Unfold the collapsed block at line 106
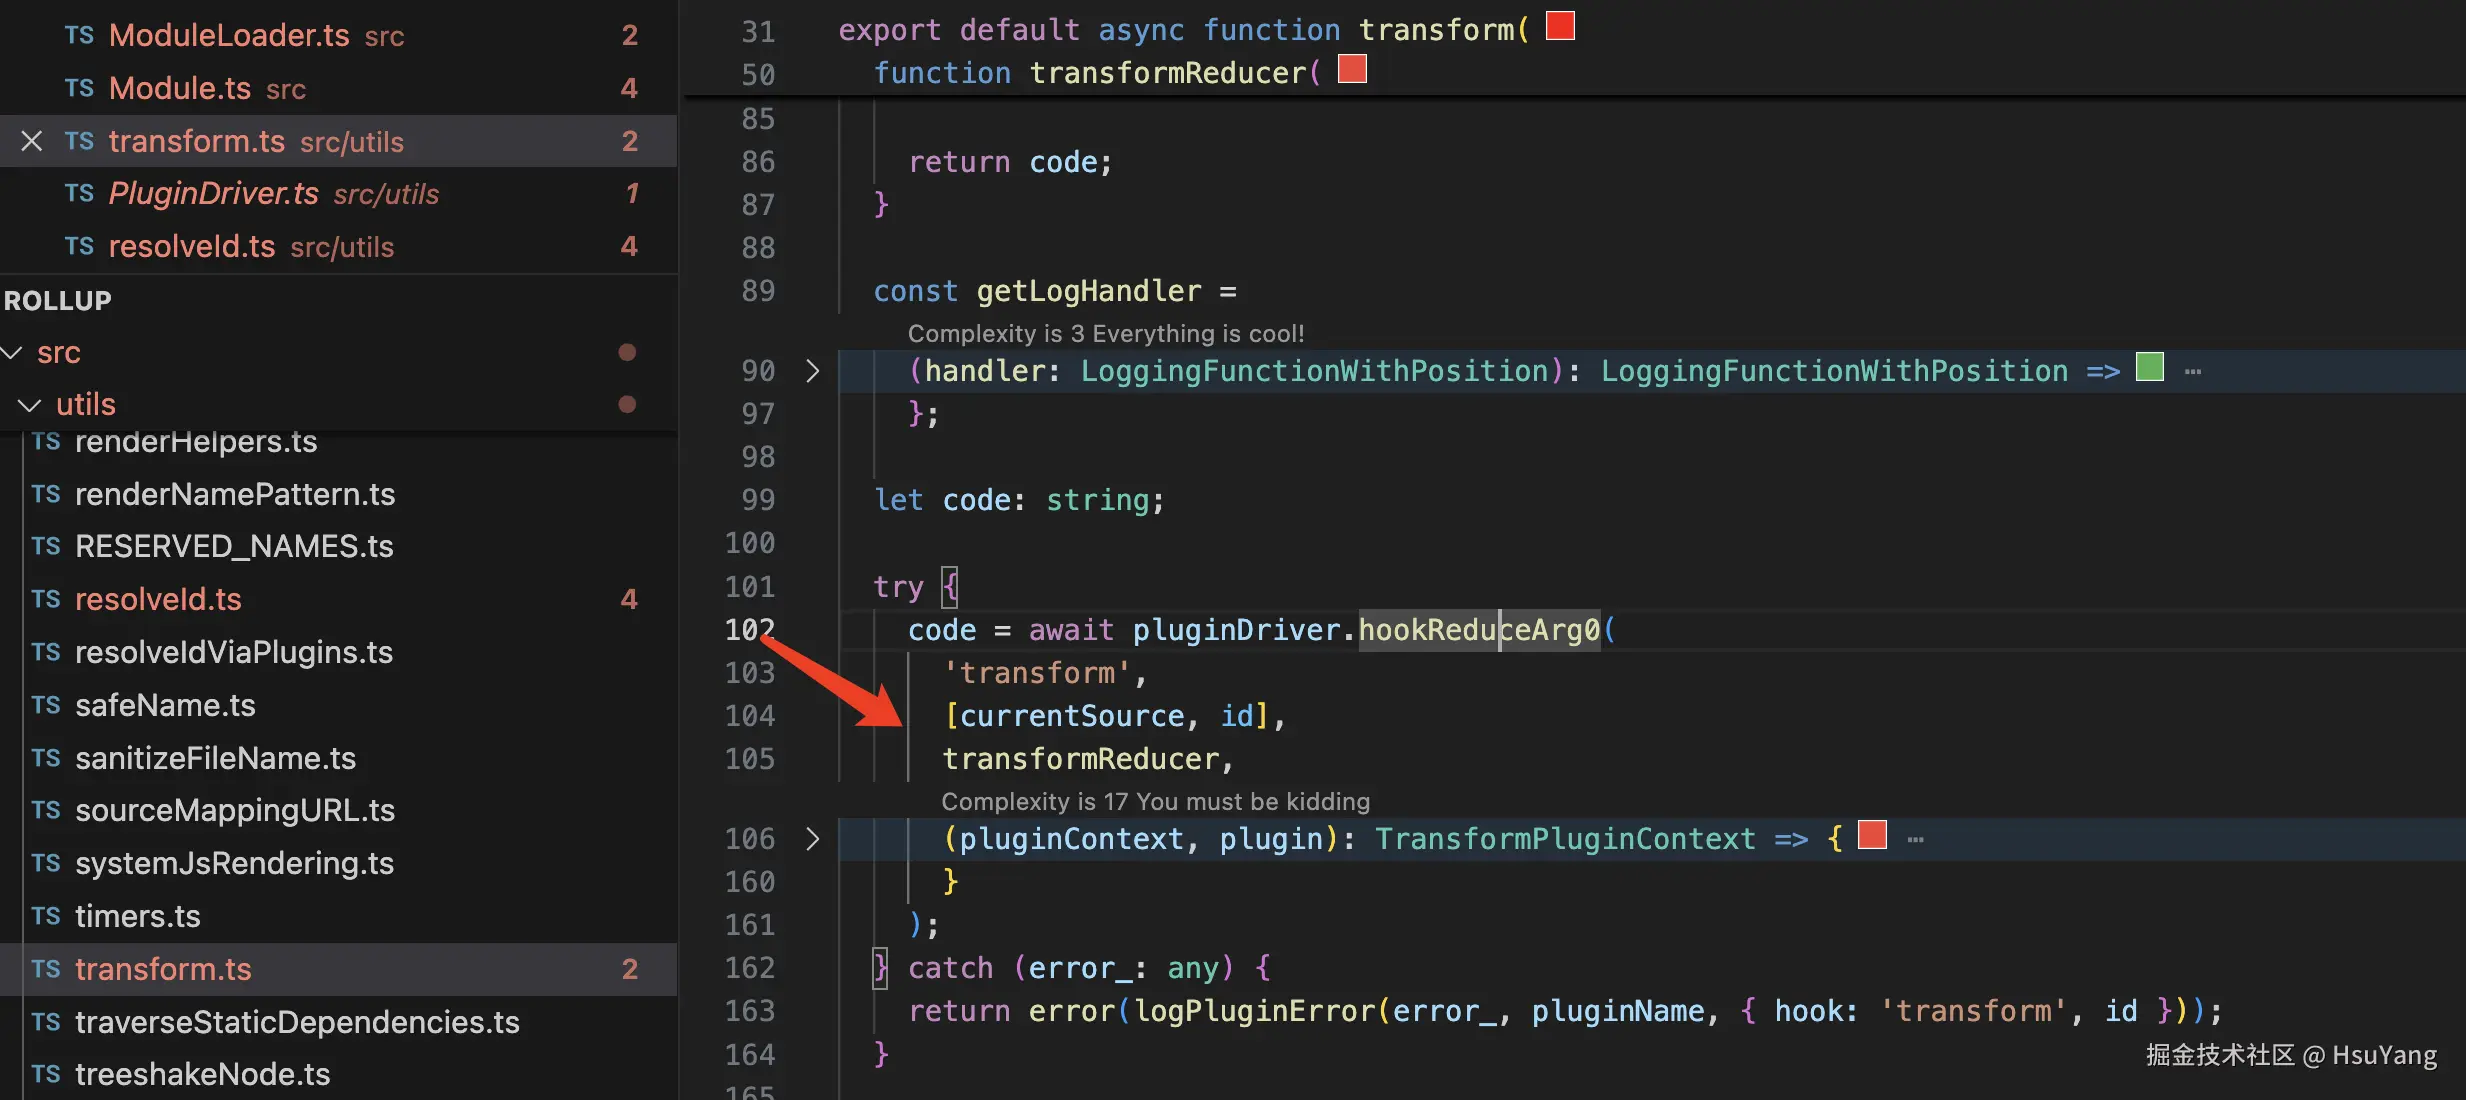The width and height of the screenshot is (2466, 1100). tap(812, 839)
